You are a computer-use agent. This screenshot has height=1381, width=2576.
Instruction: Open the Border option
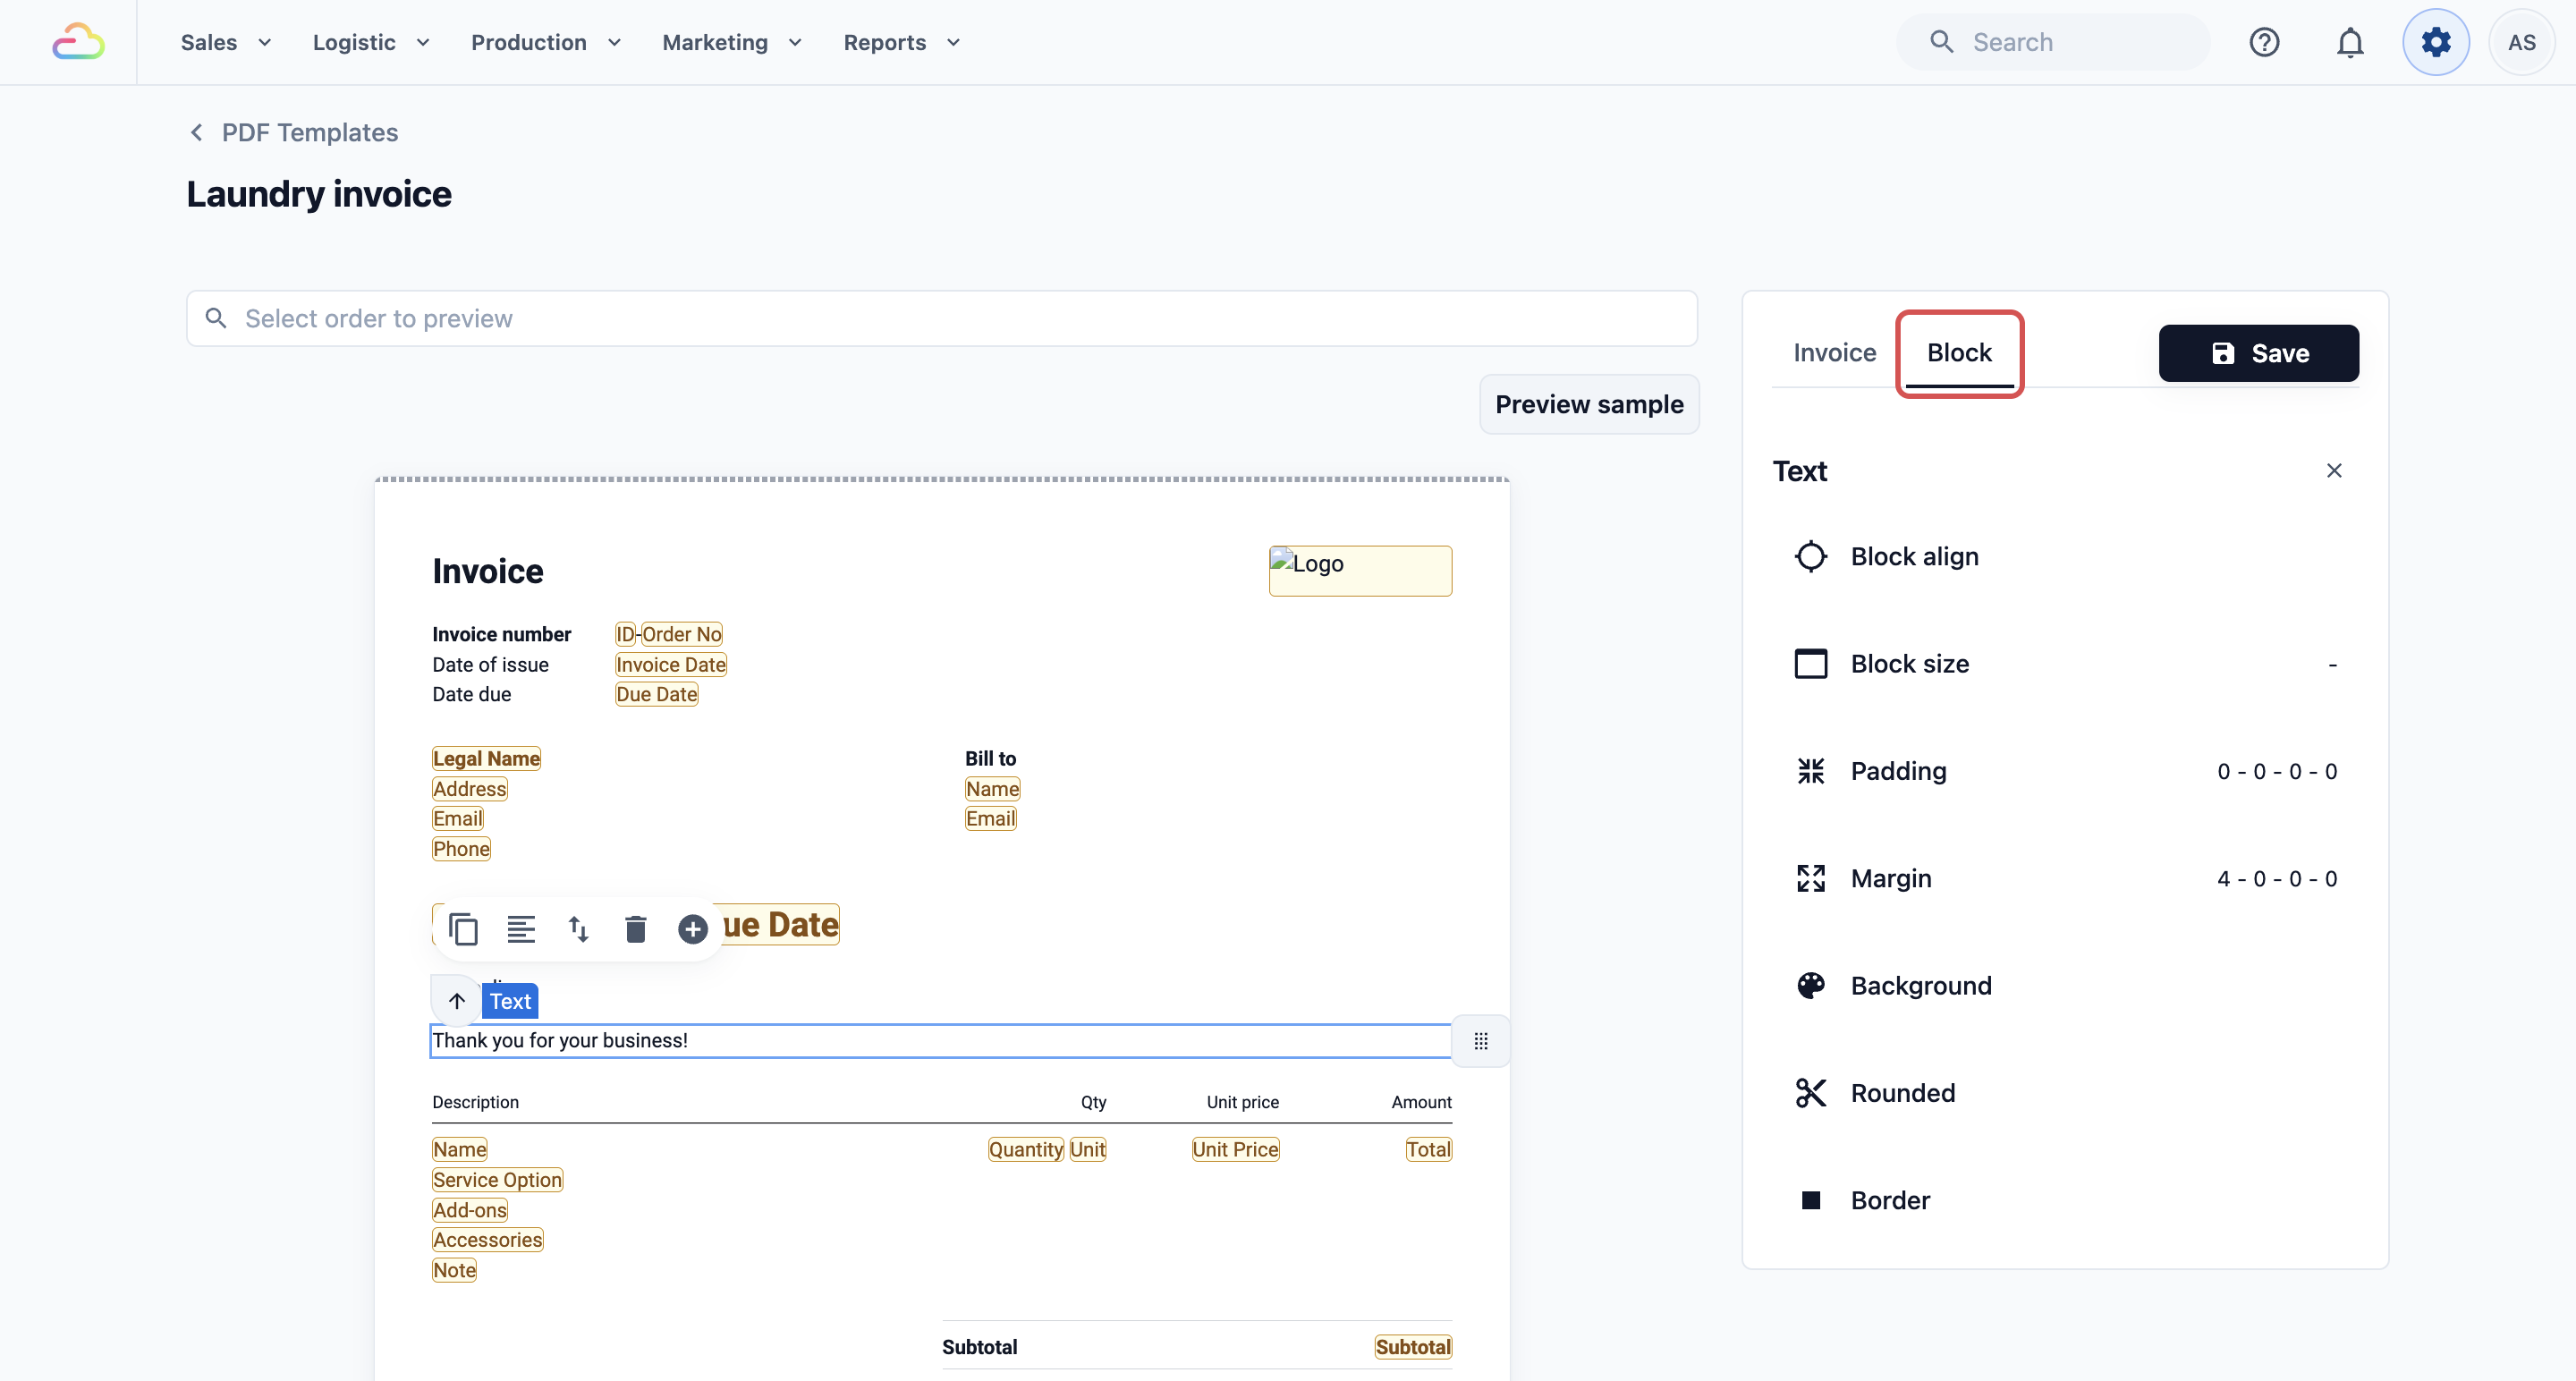pos(2065,1200)
